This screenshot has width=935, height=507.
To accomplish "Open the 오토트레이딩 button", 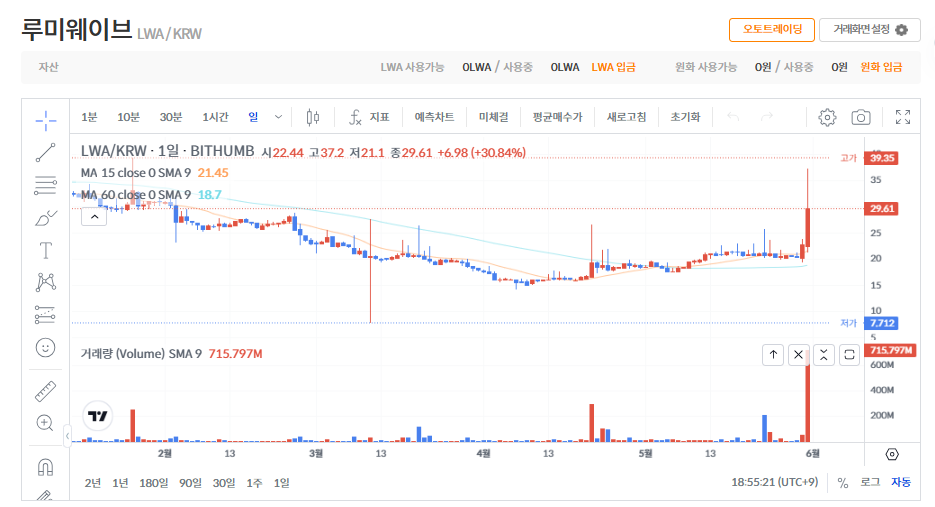I will tap(772, 30).
